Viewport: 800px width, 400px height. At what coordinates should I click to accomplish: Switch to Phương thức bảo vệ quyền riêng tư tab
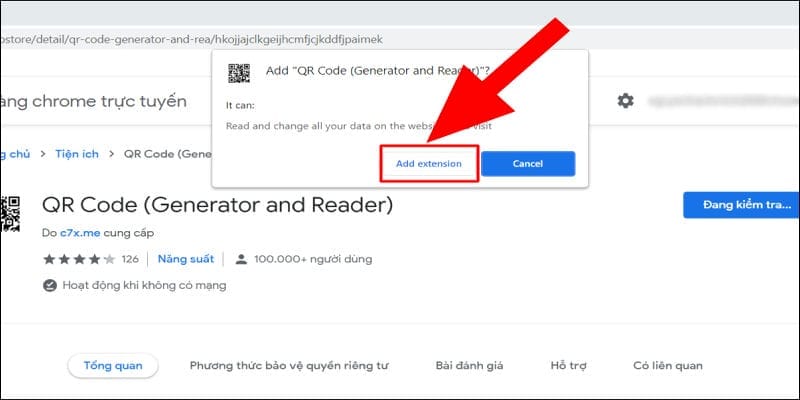click(x=289, y=366)
